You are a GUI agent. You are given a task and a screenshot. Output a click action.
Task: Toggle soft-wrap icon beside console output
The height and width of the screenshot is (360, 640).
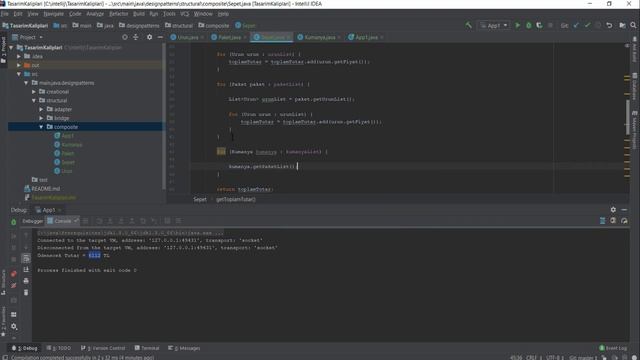point(26,258)
